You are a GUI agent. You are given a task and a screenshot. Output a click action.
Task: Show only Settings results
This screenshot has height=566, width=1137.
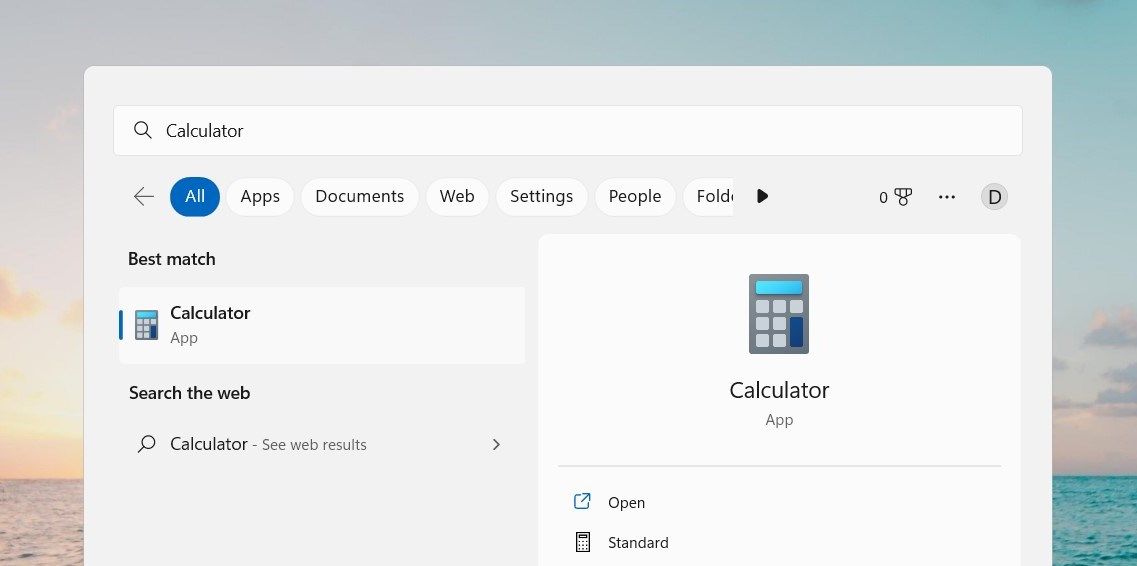point(541,197)
